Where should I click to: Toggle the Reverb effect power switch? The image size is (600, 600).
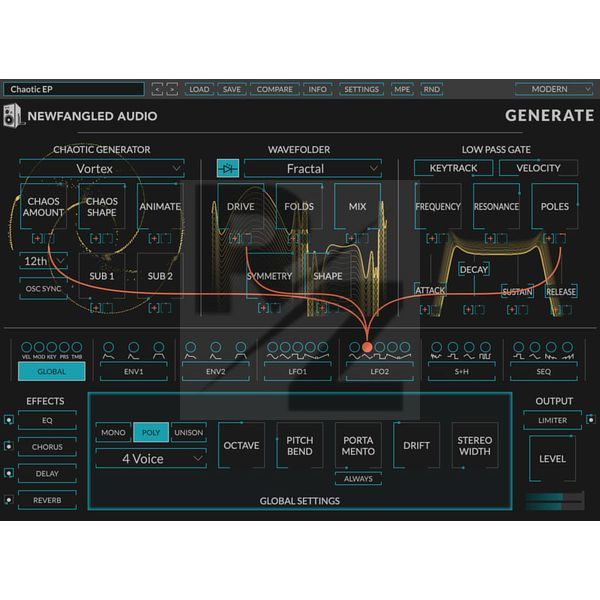pyautogui.click(x=8, y=500)
